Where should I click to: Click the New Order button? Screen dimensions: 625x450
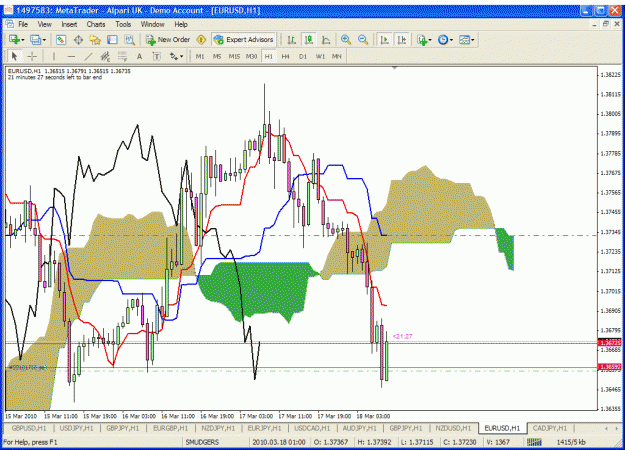(x=168, y=40)
